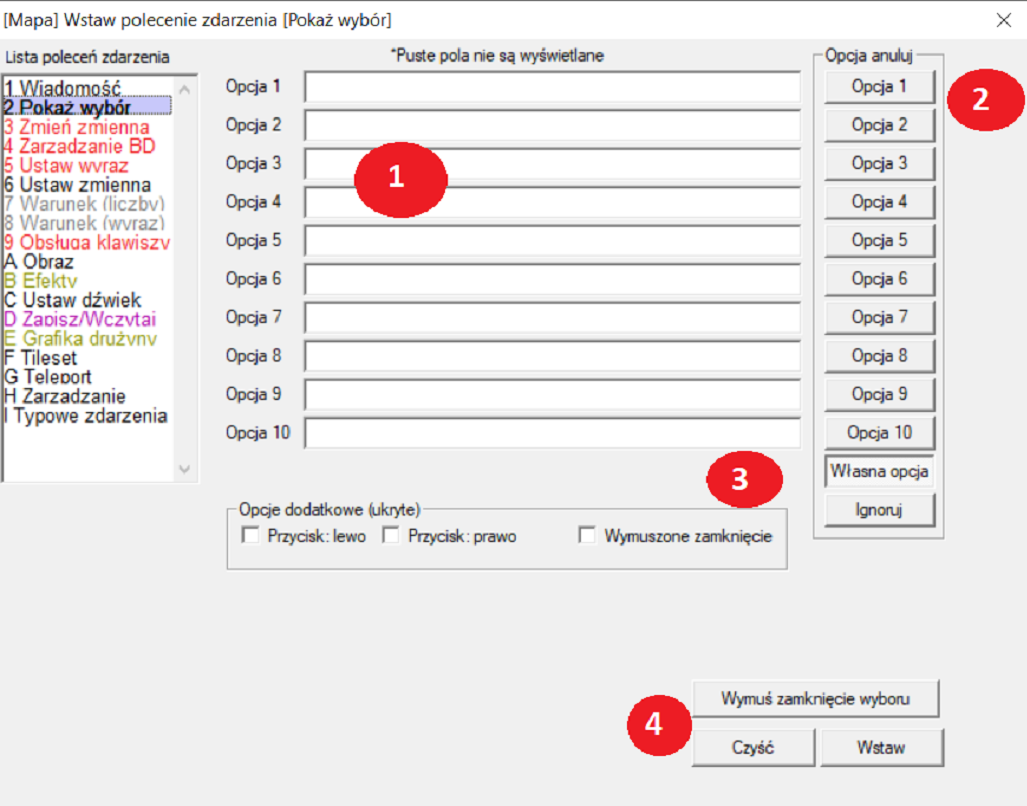Viewport: 1027px width, 806px height.
Task: Select 'Własna opcja' cancel option
Action: [879, 471]
